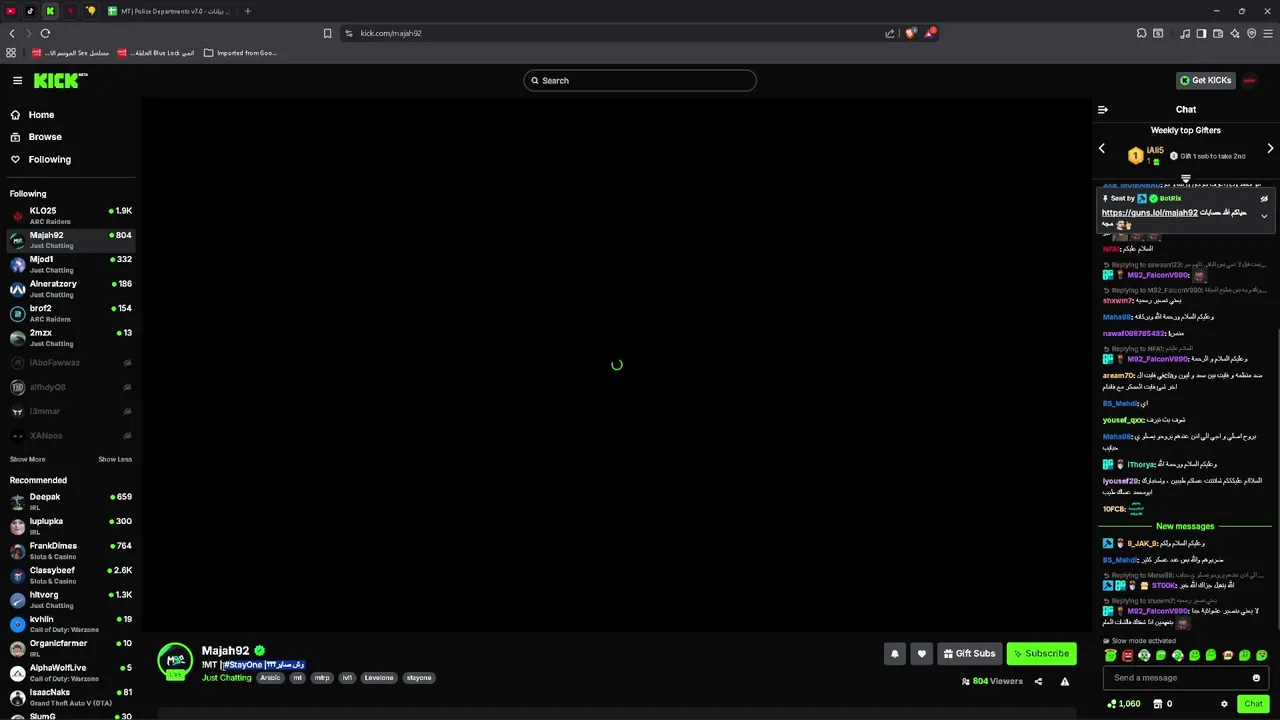Open the user profile avatar
The height and width of the screenshot is (720, 1280).
tap(1249, 80)
